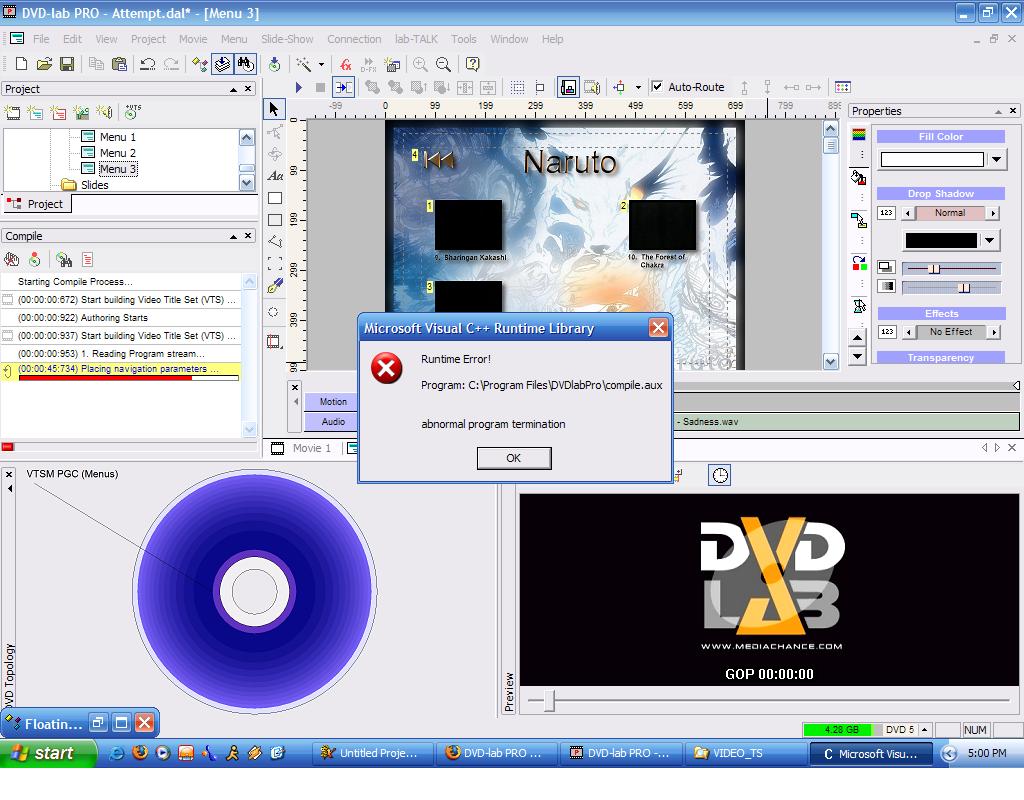This screenshot has height=800, width=1024.
Task: Open the Project menu
Action: click(148, 39)
